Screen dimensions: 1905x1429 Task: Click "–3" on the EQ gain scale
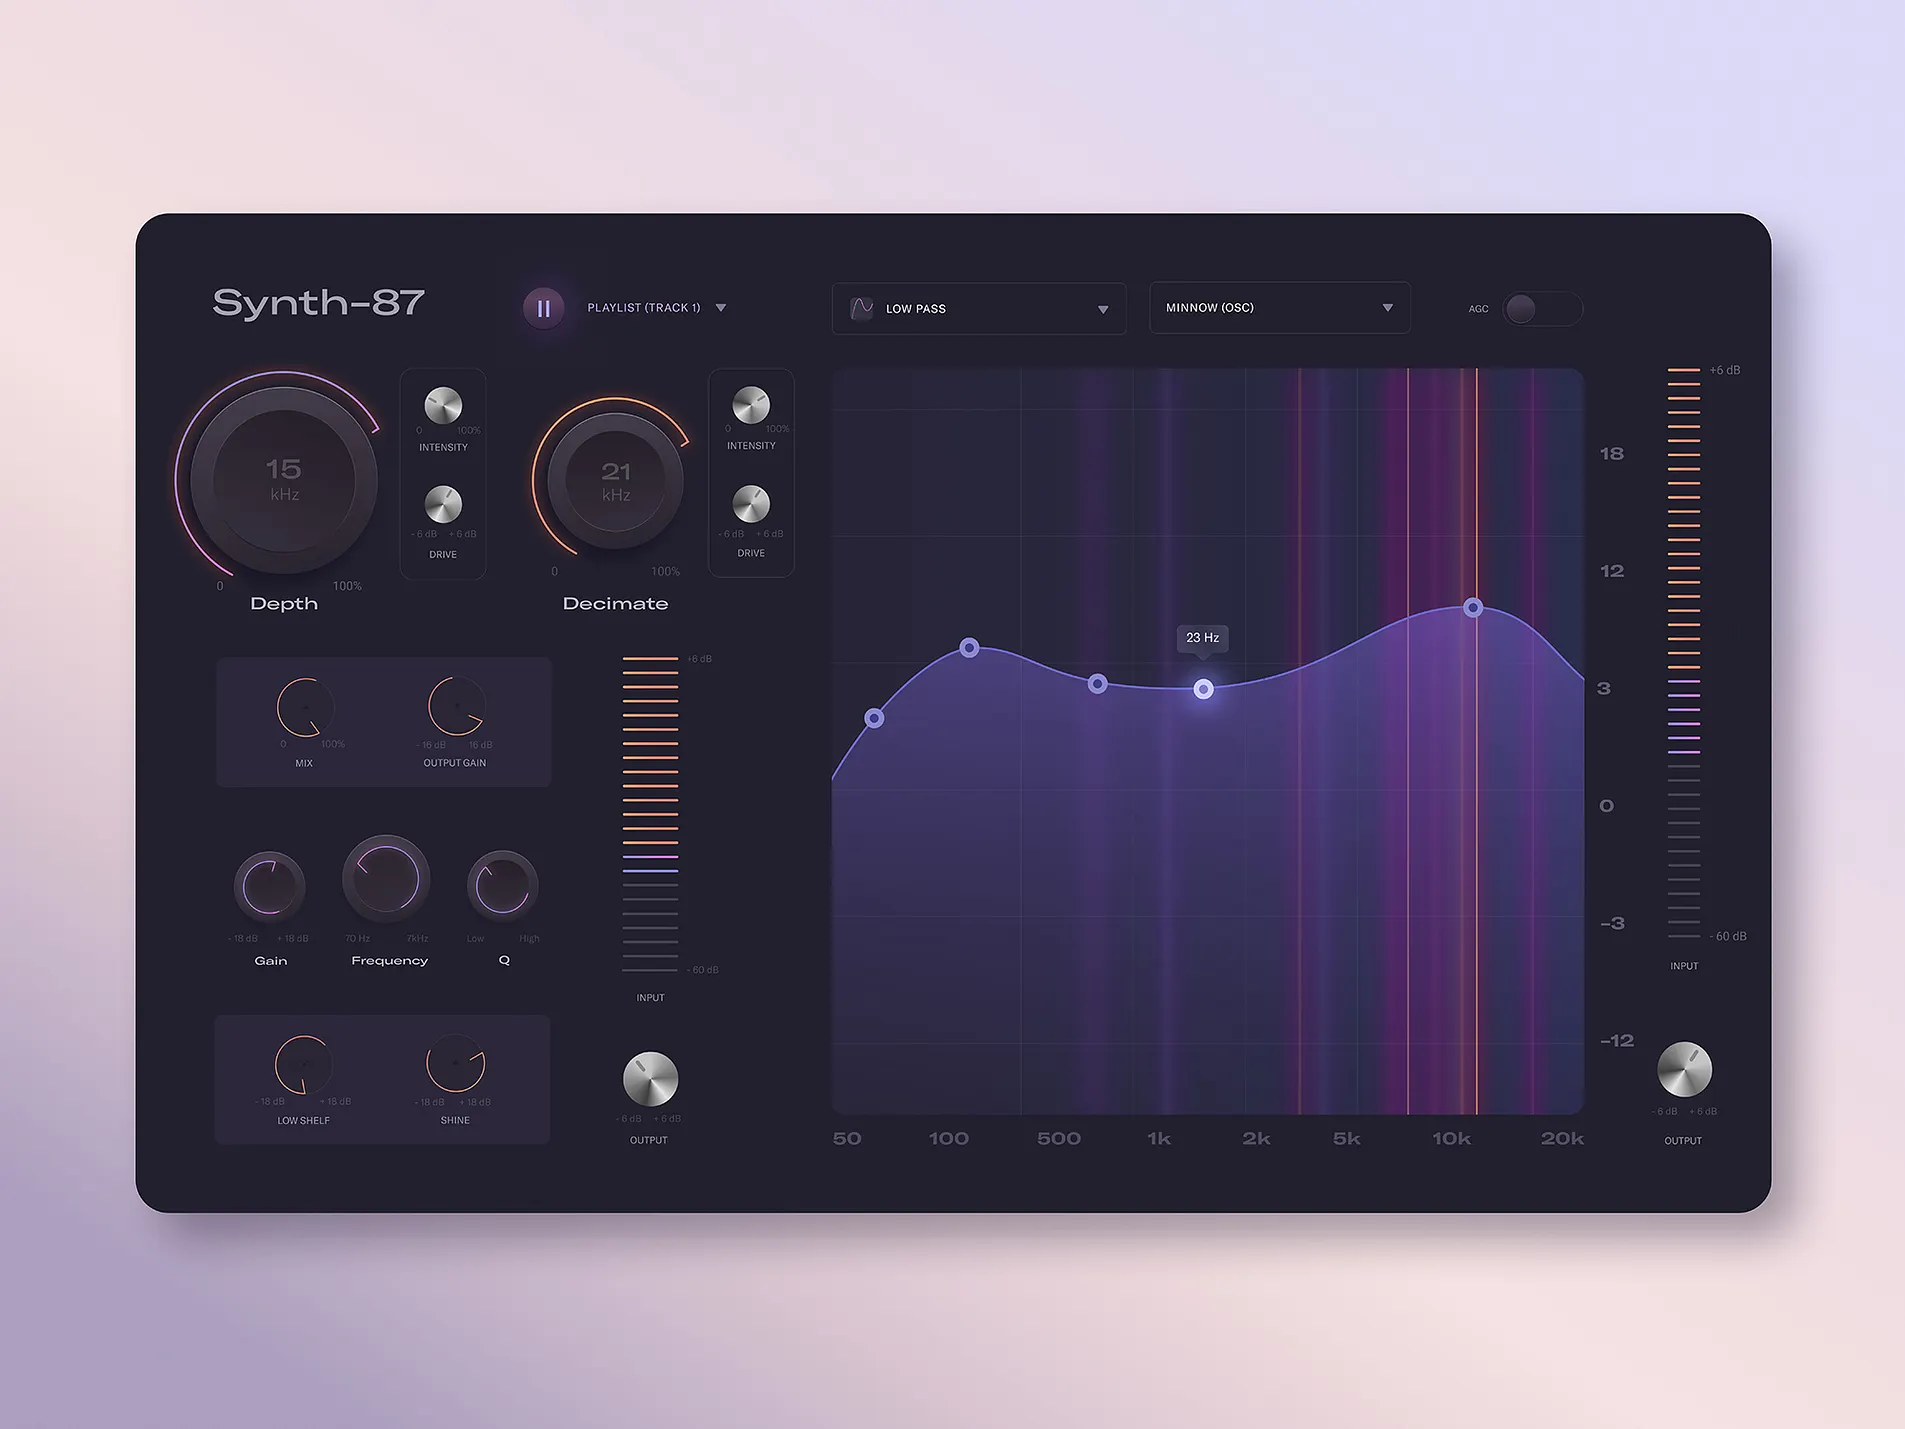pos(1612,923)
